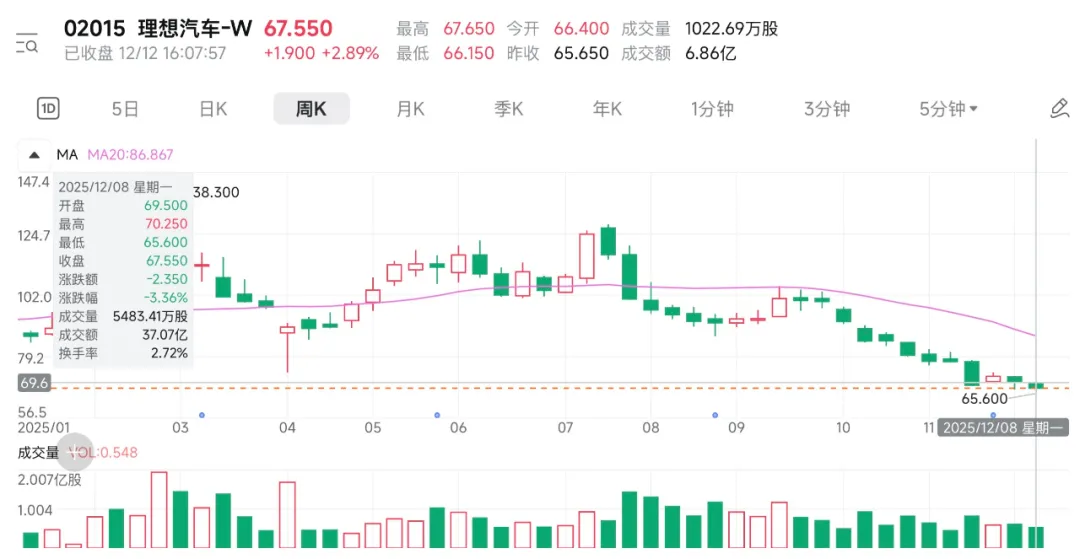Open the drawing pencil tool
Viewport: 1080px width, 559px height.
coord(1059,109)
